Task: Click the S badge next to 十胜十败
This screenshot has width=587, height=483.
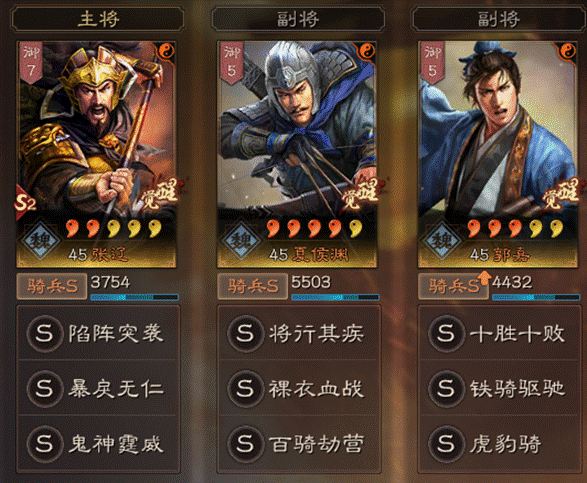Action: tap(445, 333)
